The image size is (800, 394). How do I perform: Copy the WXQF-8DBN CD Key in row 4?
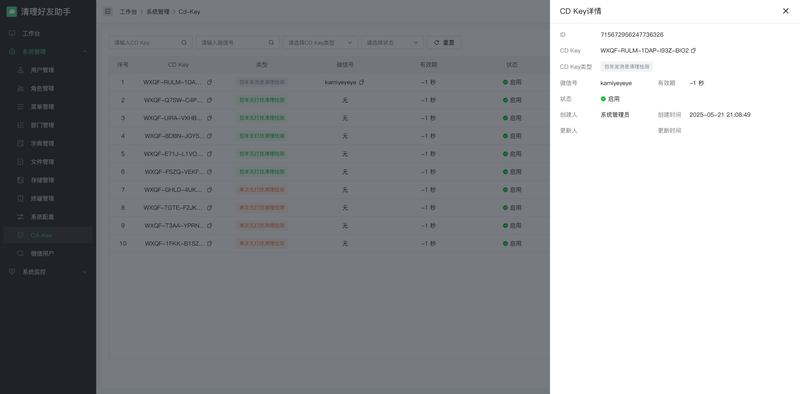click(x=209, y=136)
